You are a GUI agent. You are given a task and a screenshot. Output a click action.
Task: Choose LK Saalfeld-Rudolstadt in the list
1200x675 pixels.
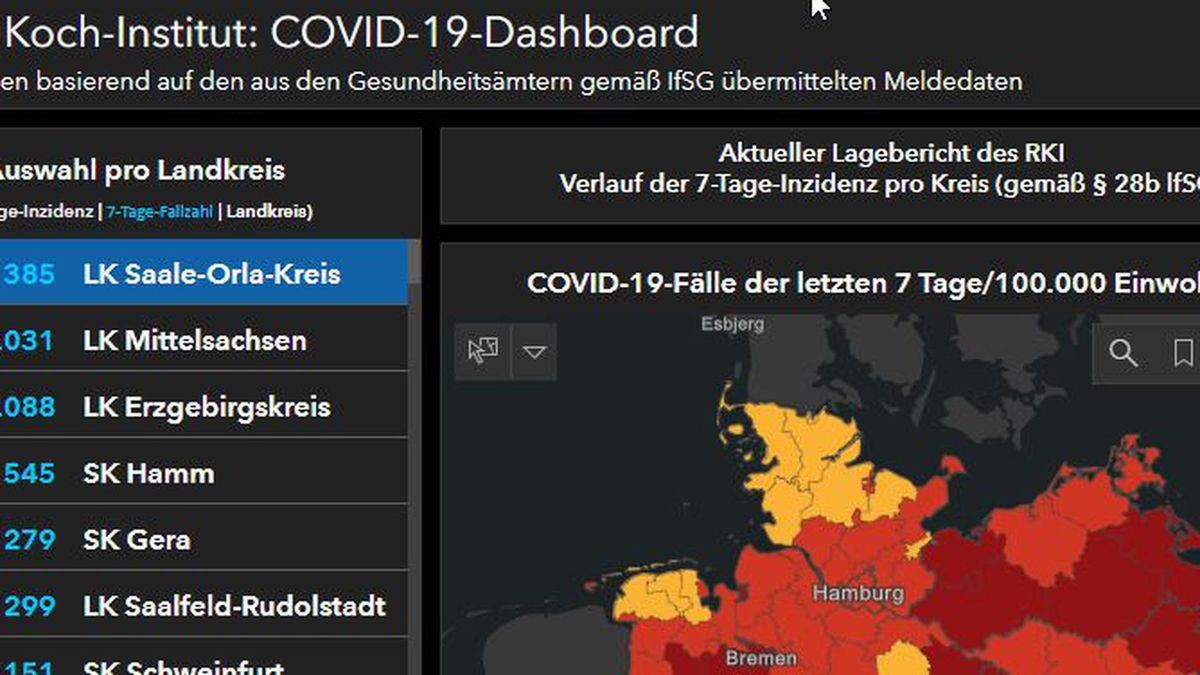(204, 606)
